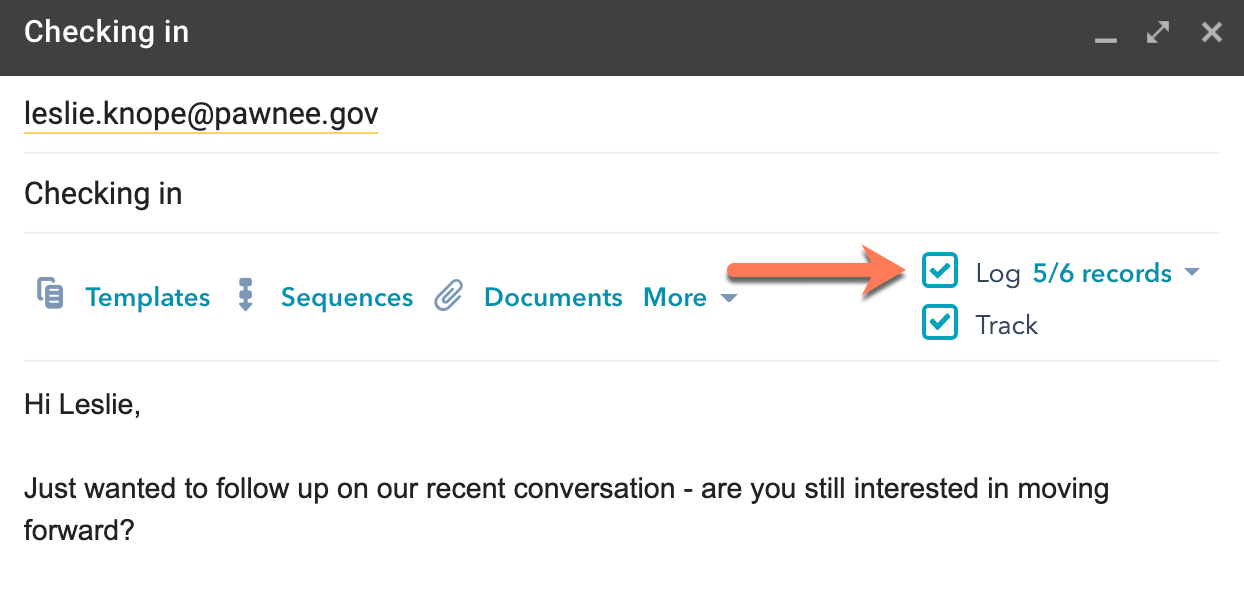Click the 5/6 records link
The image size is (1244, 590).
point(1102,273)
